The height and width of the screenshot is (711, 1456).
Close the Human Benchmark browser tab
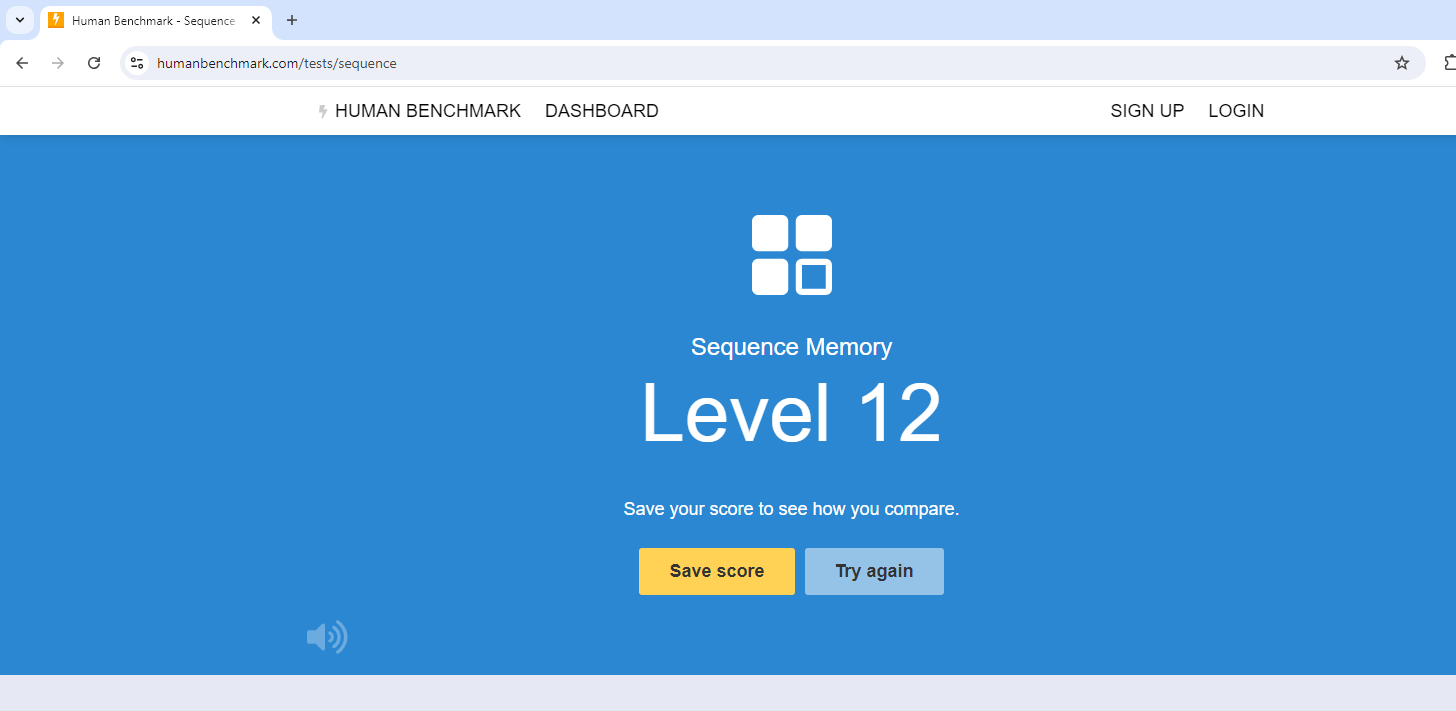[x=256, y=20]
